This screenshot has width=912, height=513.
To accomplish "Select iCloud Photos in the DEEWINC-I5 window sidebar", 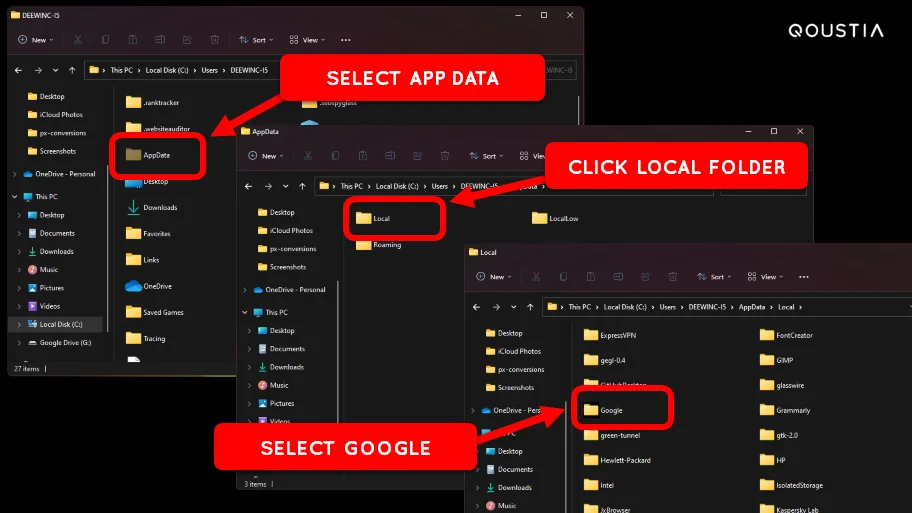I will 56,115.
